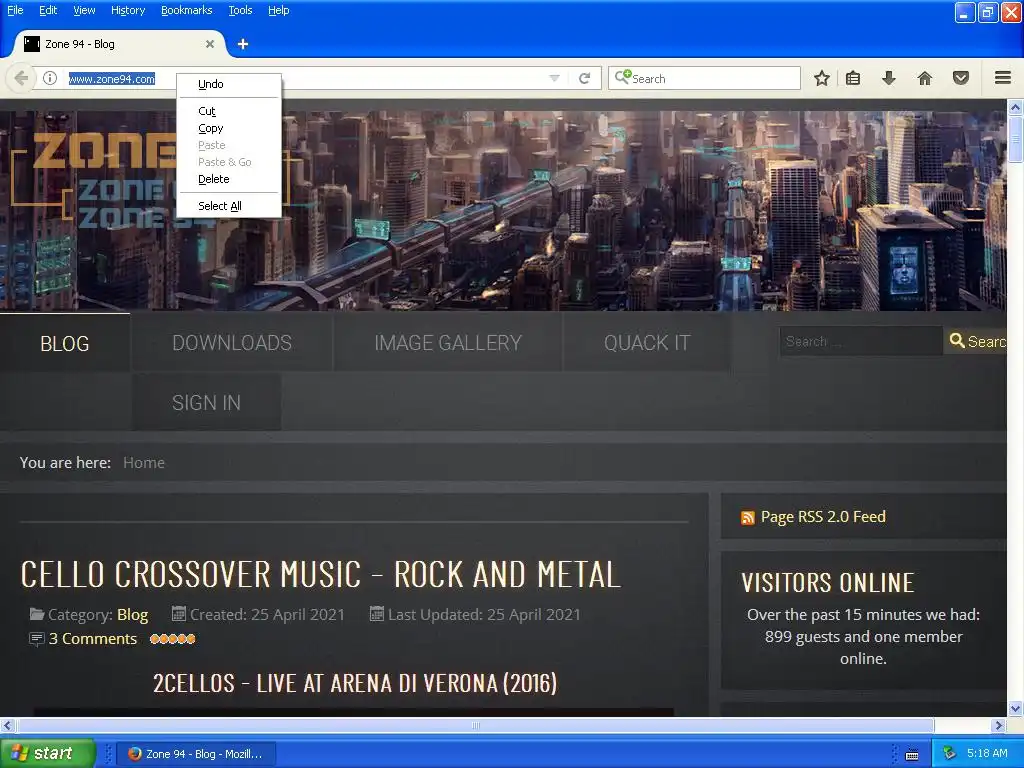Choose Copy in the context menu
Viewport: 1024px width, 768px height.
click(229, 128)
